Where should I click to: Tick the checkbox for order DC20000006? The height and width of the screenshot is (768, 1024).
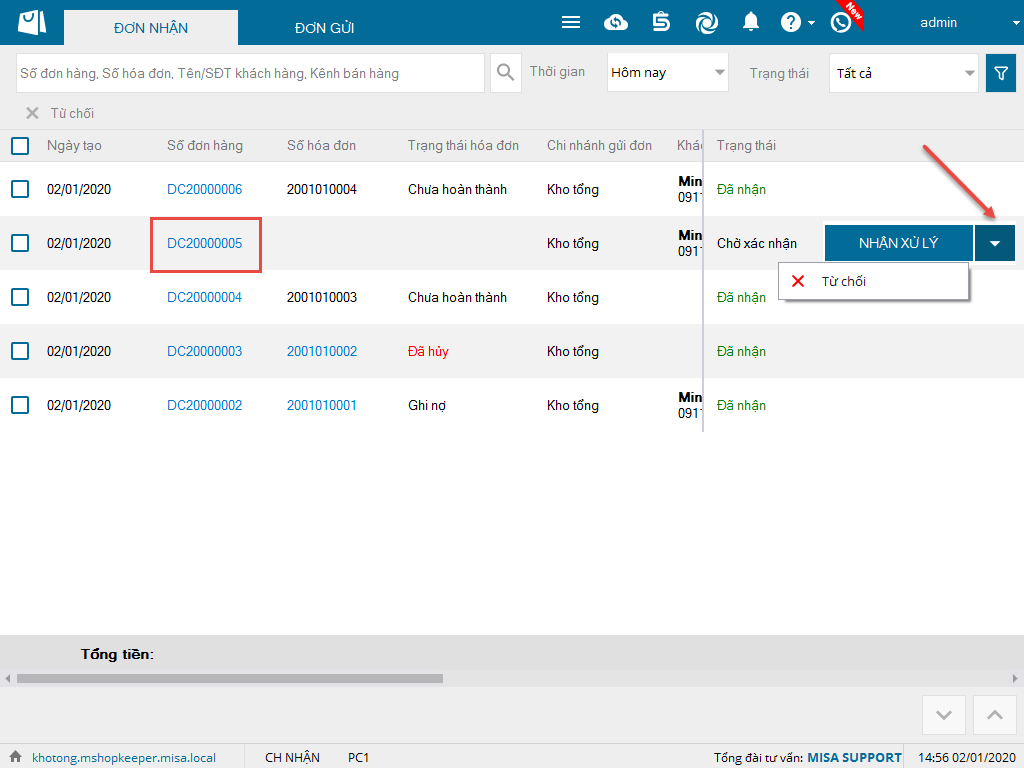click(x=20, y=189)
